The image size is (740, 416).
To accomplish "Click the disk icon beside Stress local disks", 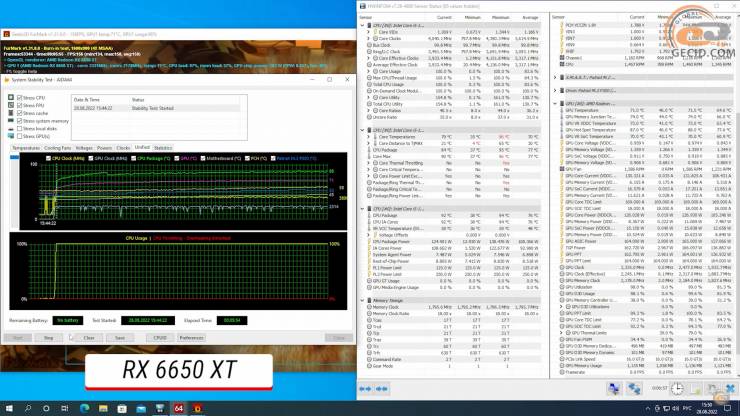I will coord(11,128).
